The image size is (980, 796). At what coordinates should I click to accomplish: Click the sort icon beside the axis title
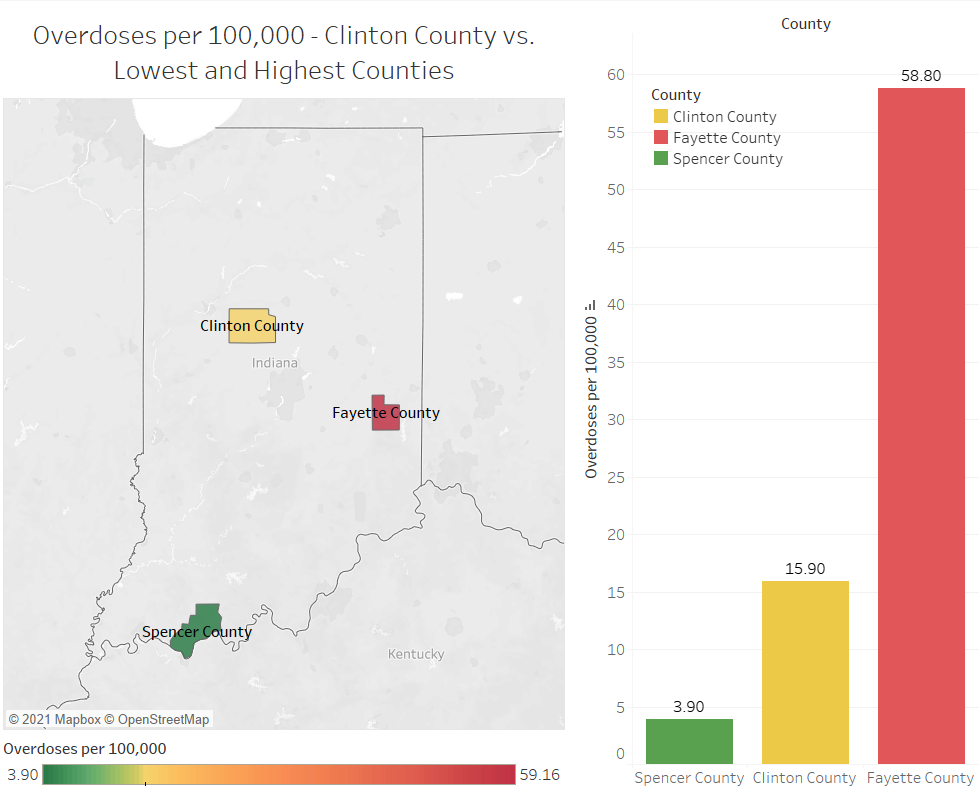pos(591,305)
